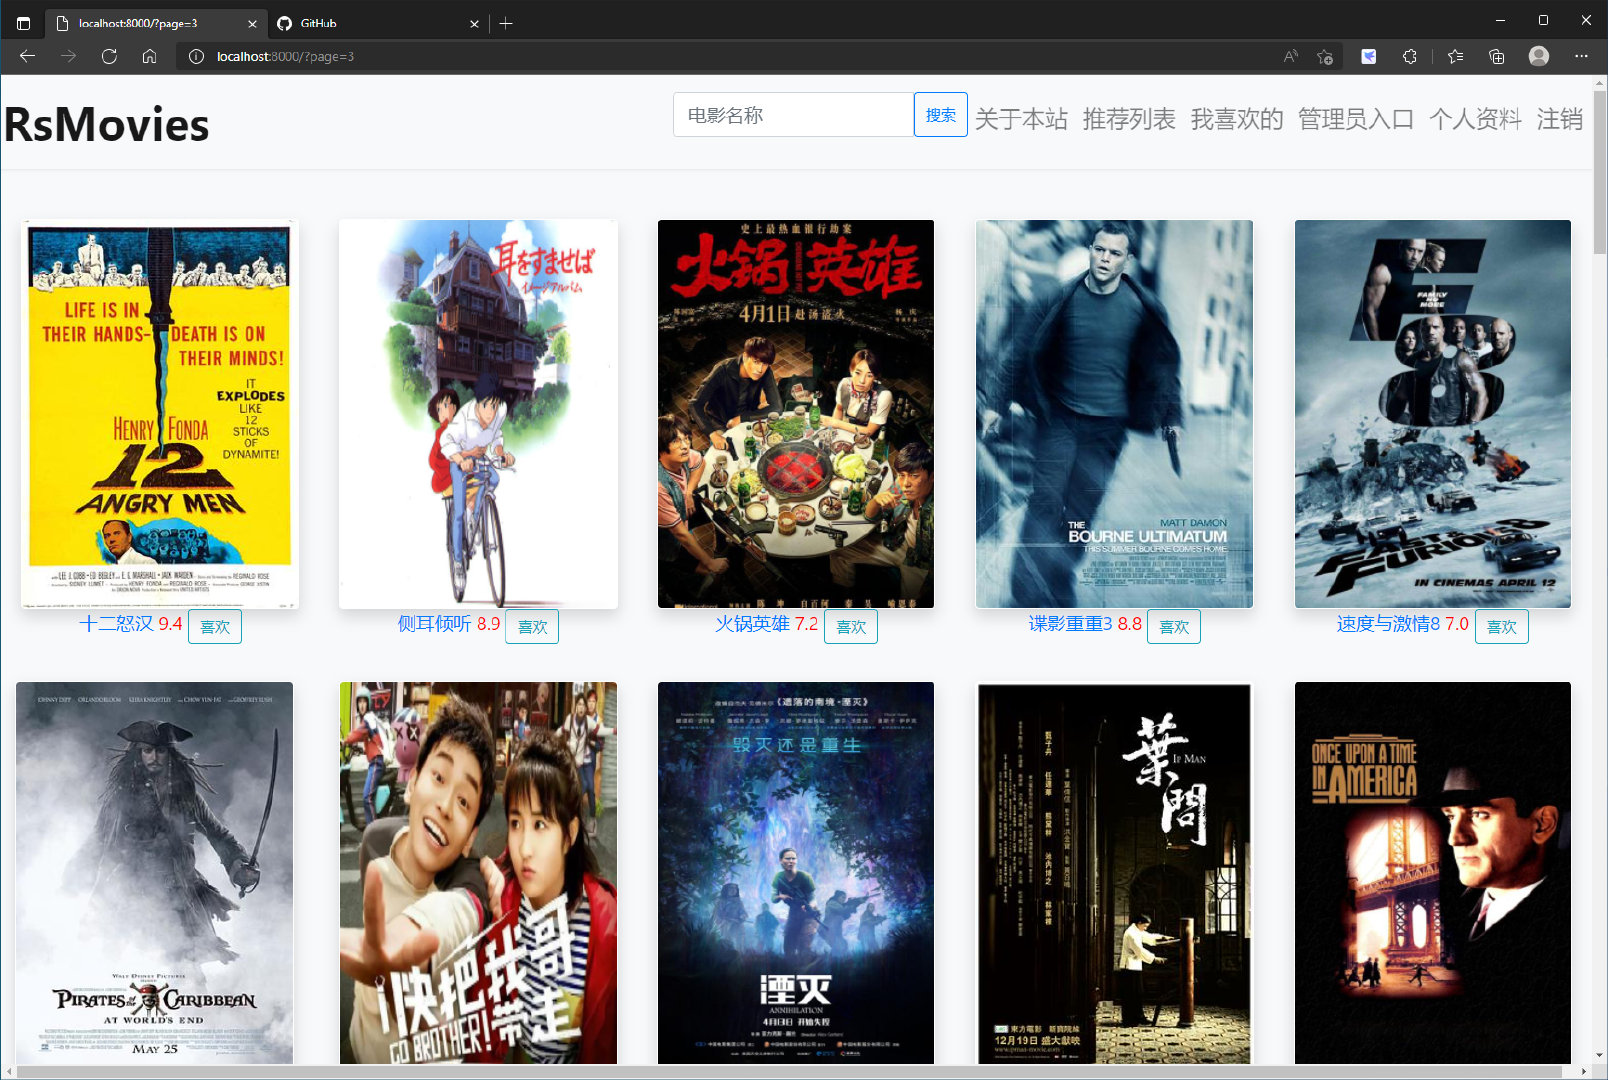Click the Annihilation 湮灭 poster
The image size is (1608, 1080).
tap(796, 873)
